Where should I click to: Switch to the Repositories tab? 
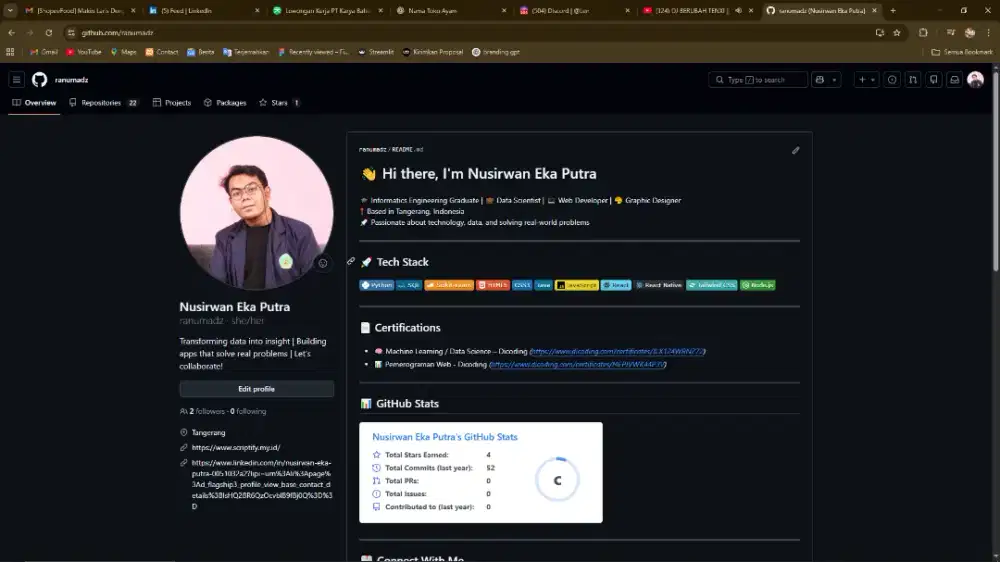tap(102, 103)
